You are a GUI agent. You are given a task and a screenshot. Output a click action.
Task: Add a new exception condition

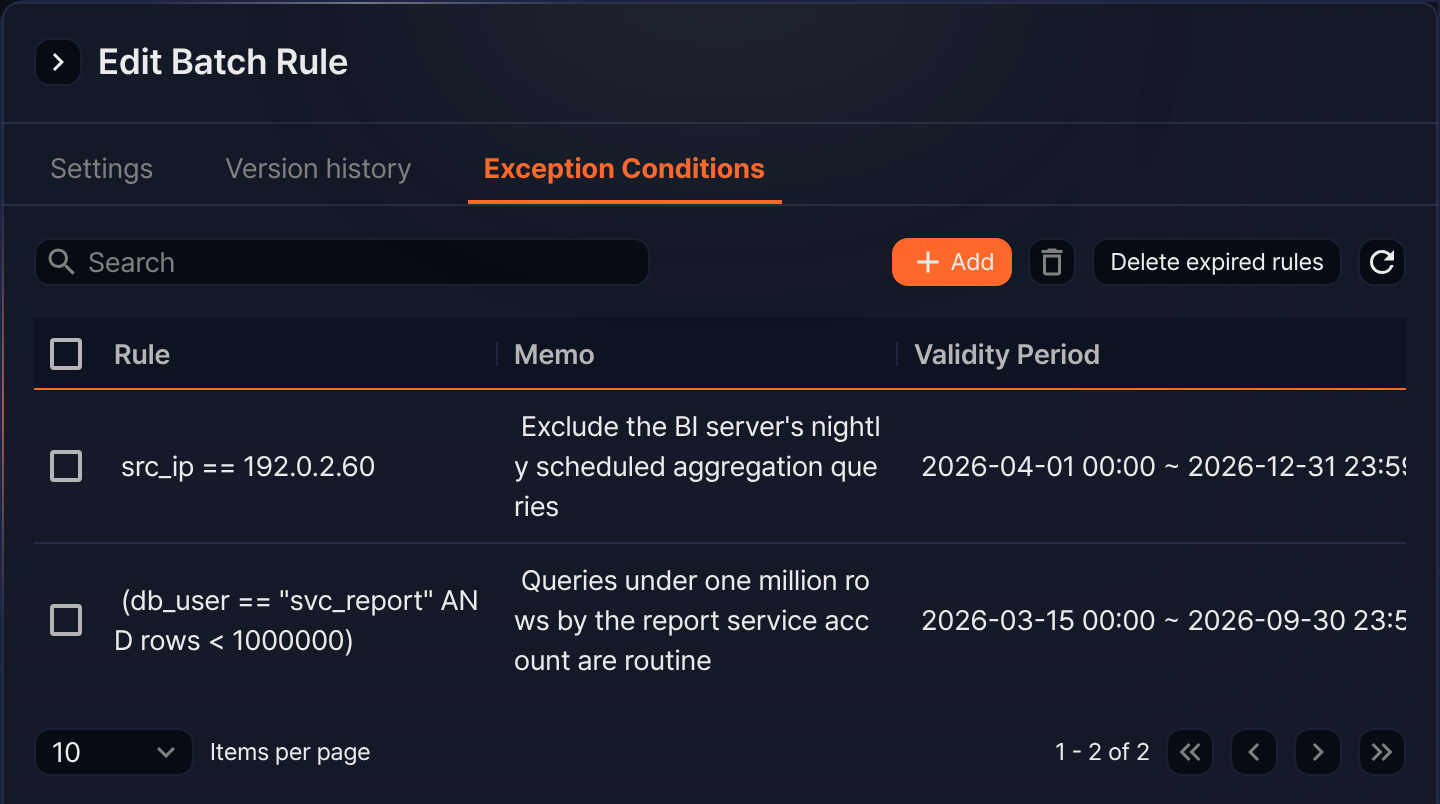pos(952,262)
